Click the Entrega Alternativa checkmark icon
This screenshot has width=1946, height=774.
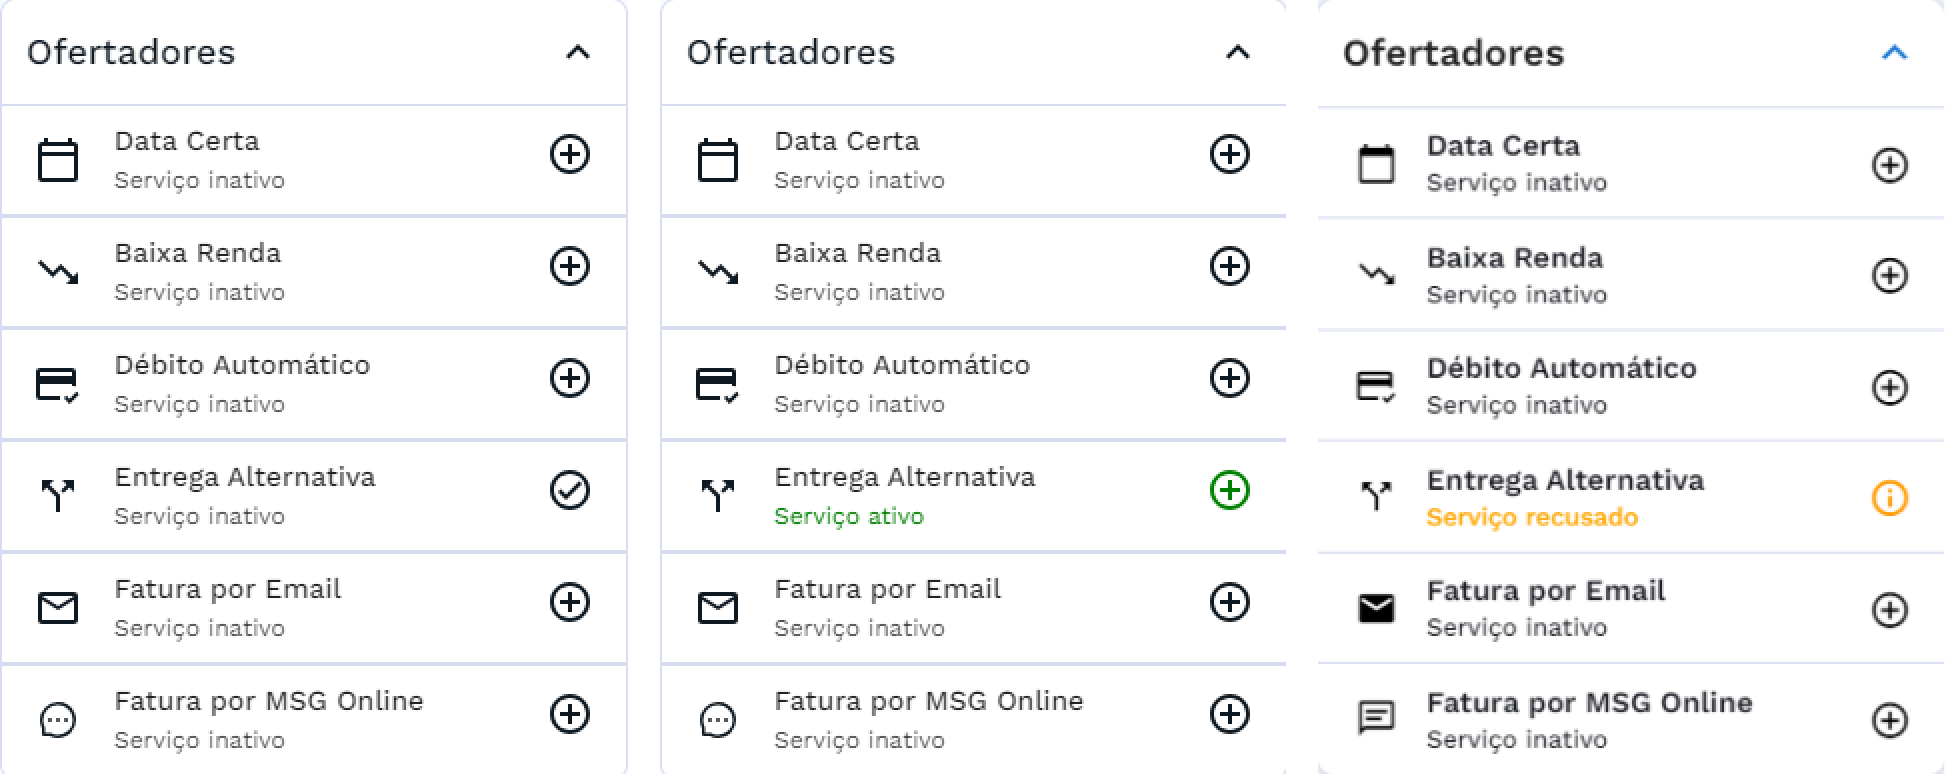[x=570, y=491]
